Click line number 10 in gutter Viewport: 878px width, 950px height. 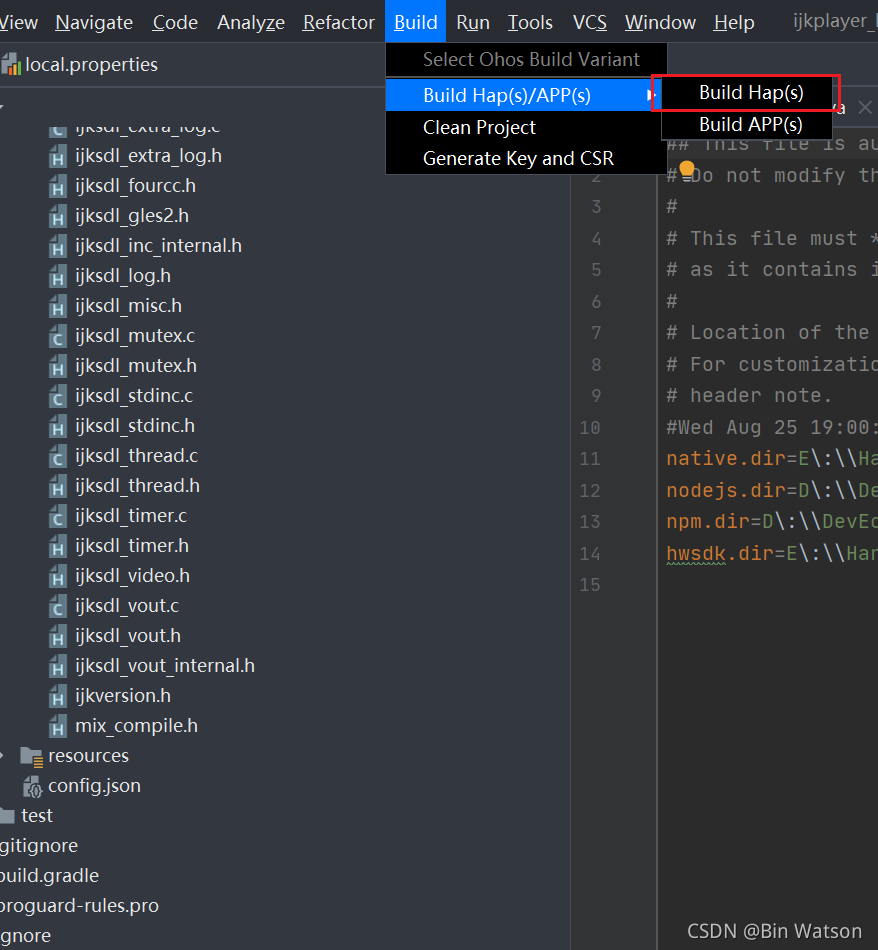[590, 427]
